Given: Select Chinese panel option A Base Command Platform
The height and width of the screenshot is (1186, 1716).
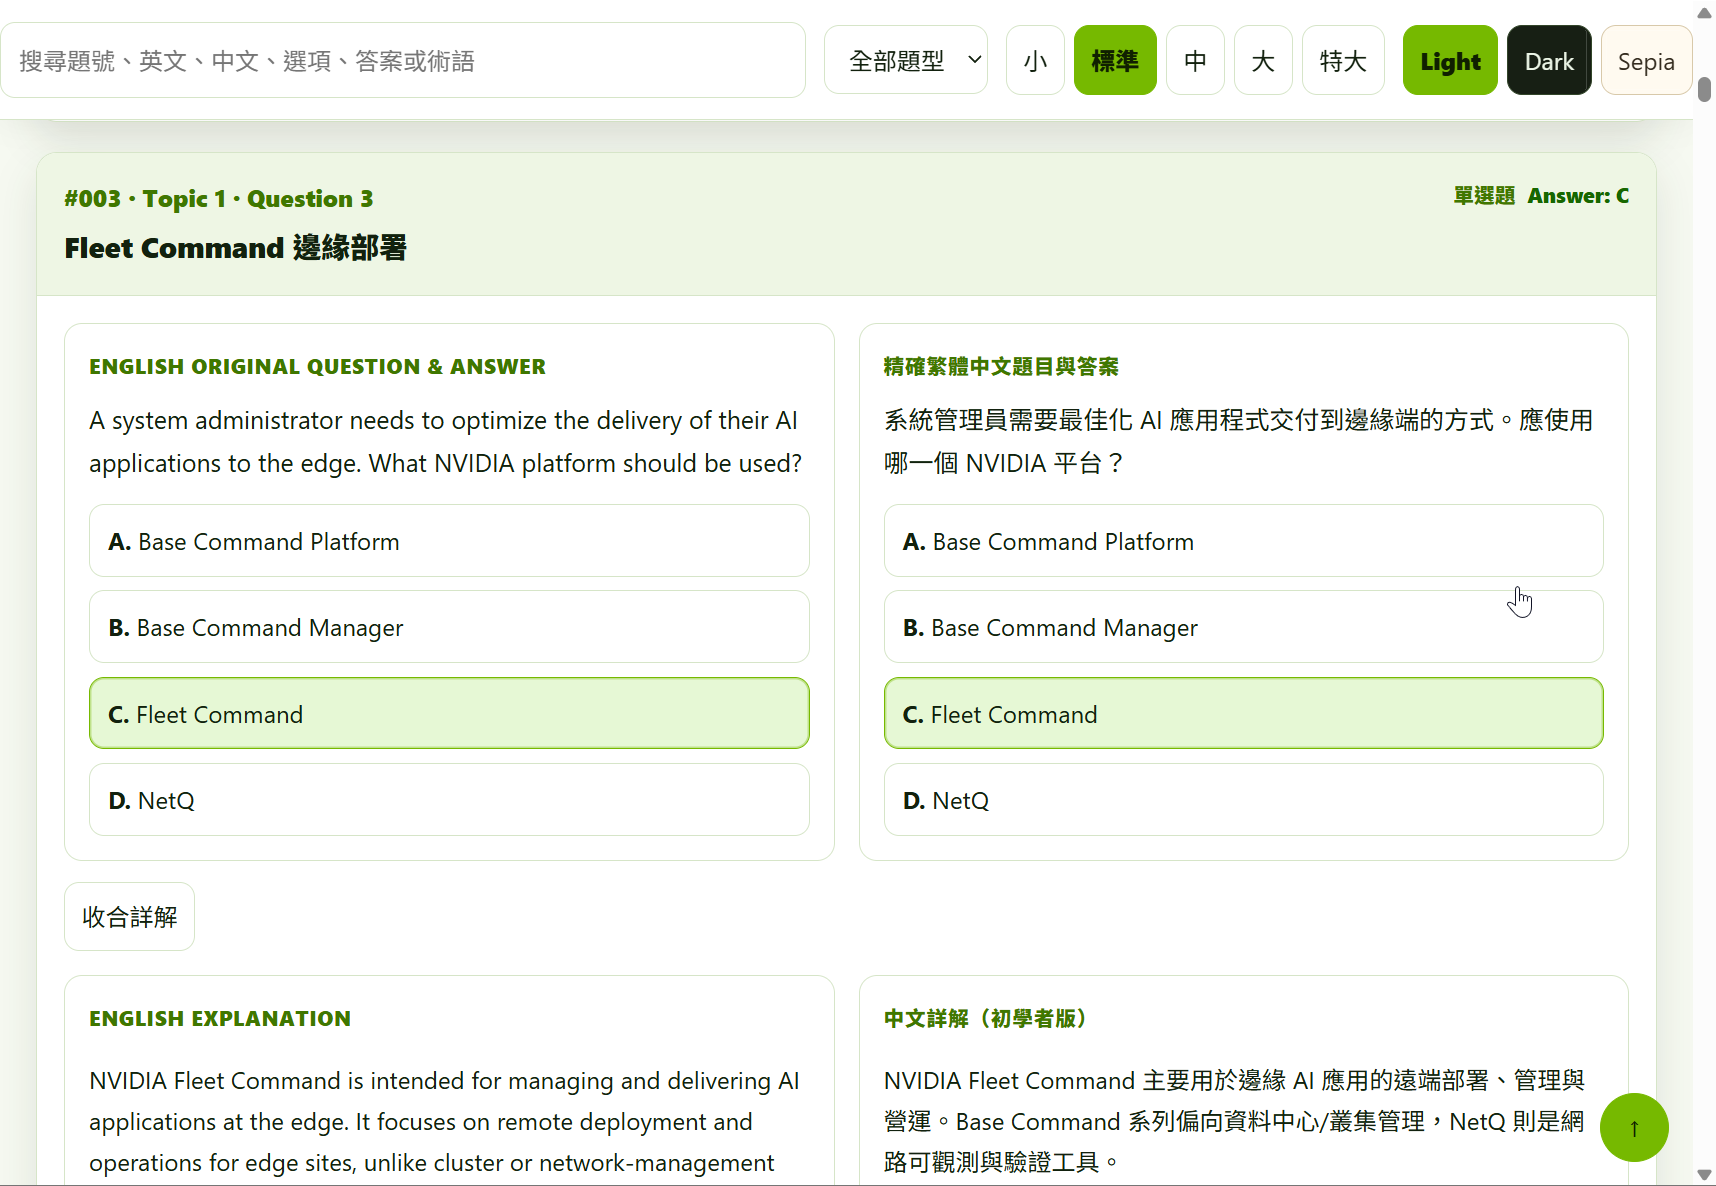Looking at the screenshot, I should pos(1244,541).
